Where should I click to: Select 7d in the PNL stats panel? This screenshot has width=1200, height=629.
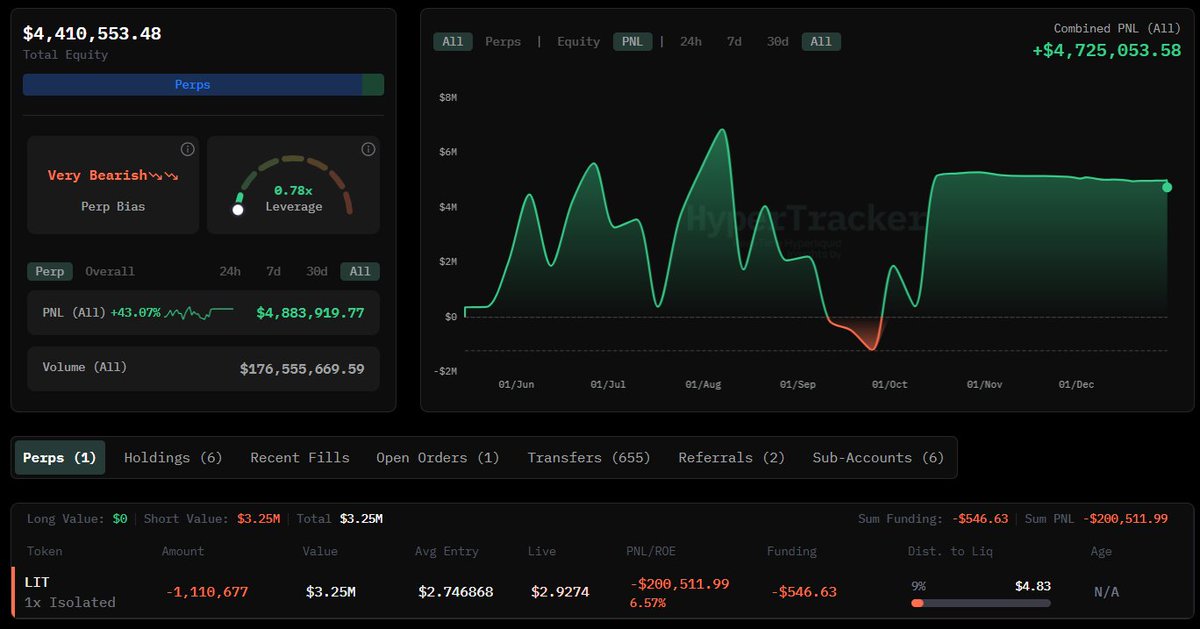273,271
